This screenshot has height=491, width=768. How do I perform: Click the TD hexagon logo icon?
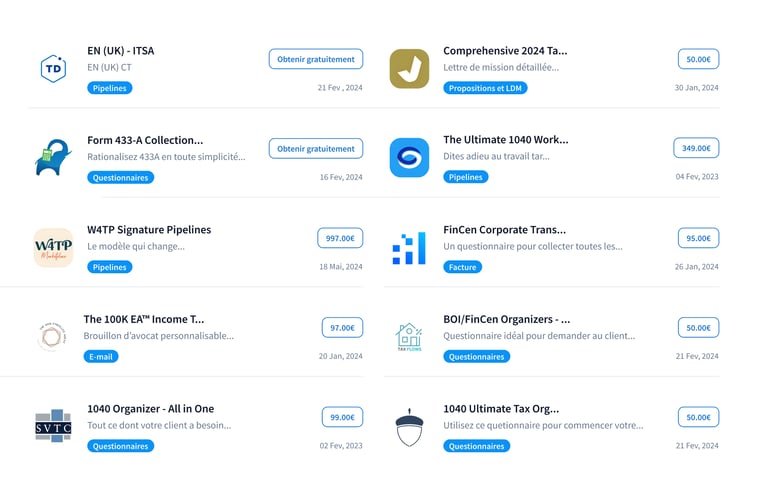(x=53, y=68)
